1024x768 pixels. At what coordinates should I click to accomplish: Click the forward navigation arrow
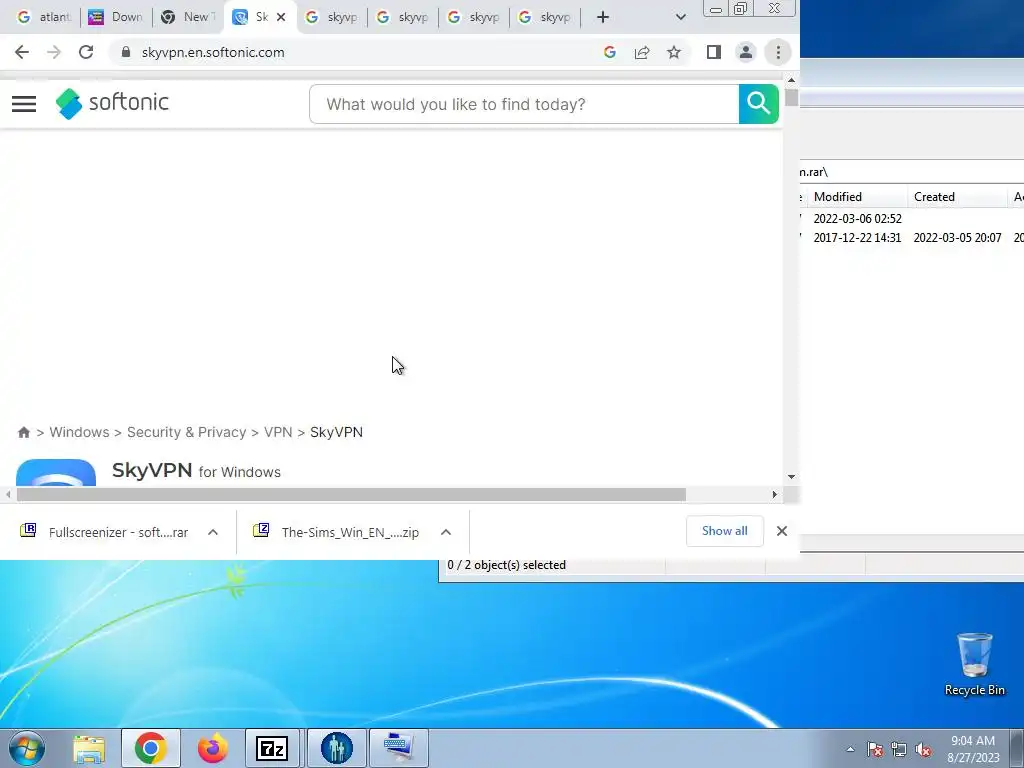pos(54,52)
